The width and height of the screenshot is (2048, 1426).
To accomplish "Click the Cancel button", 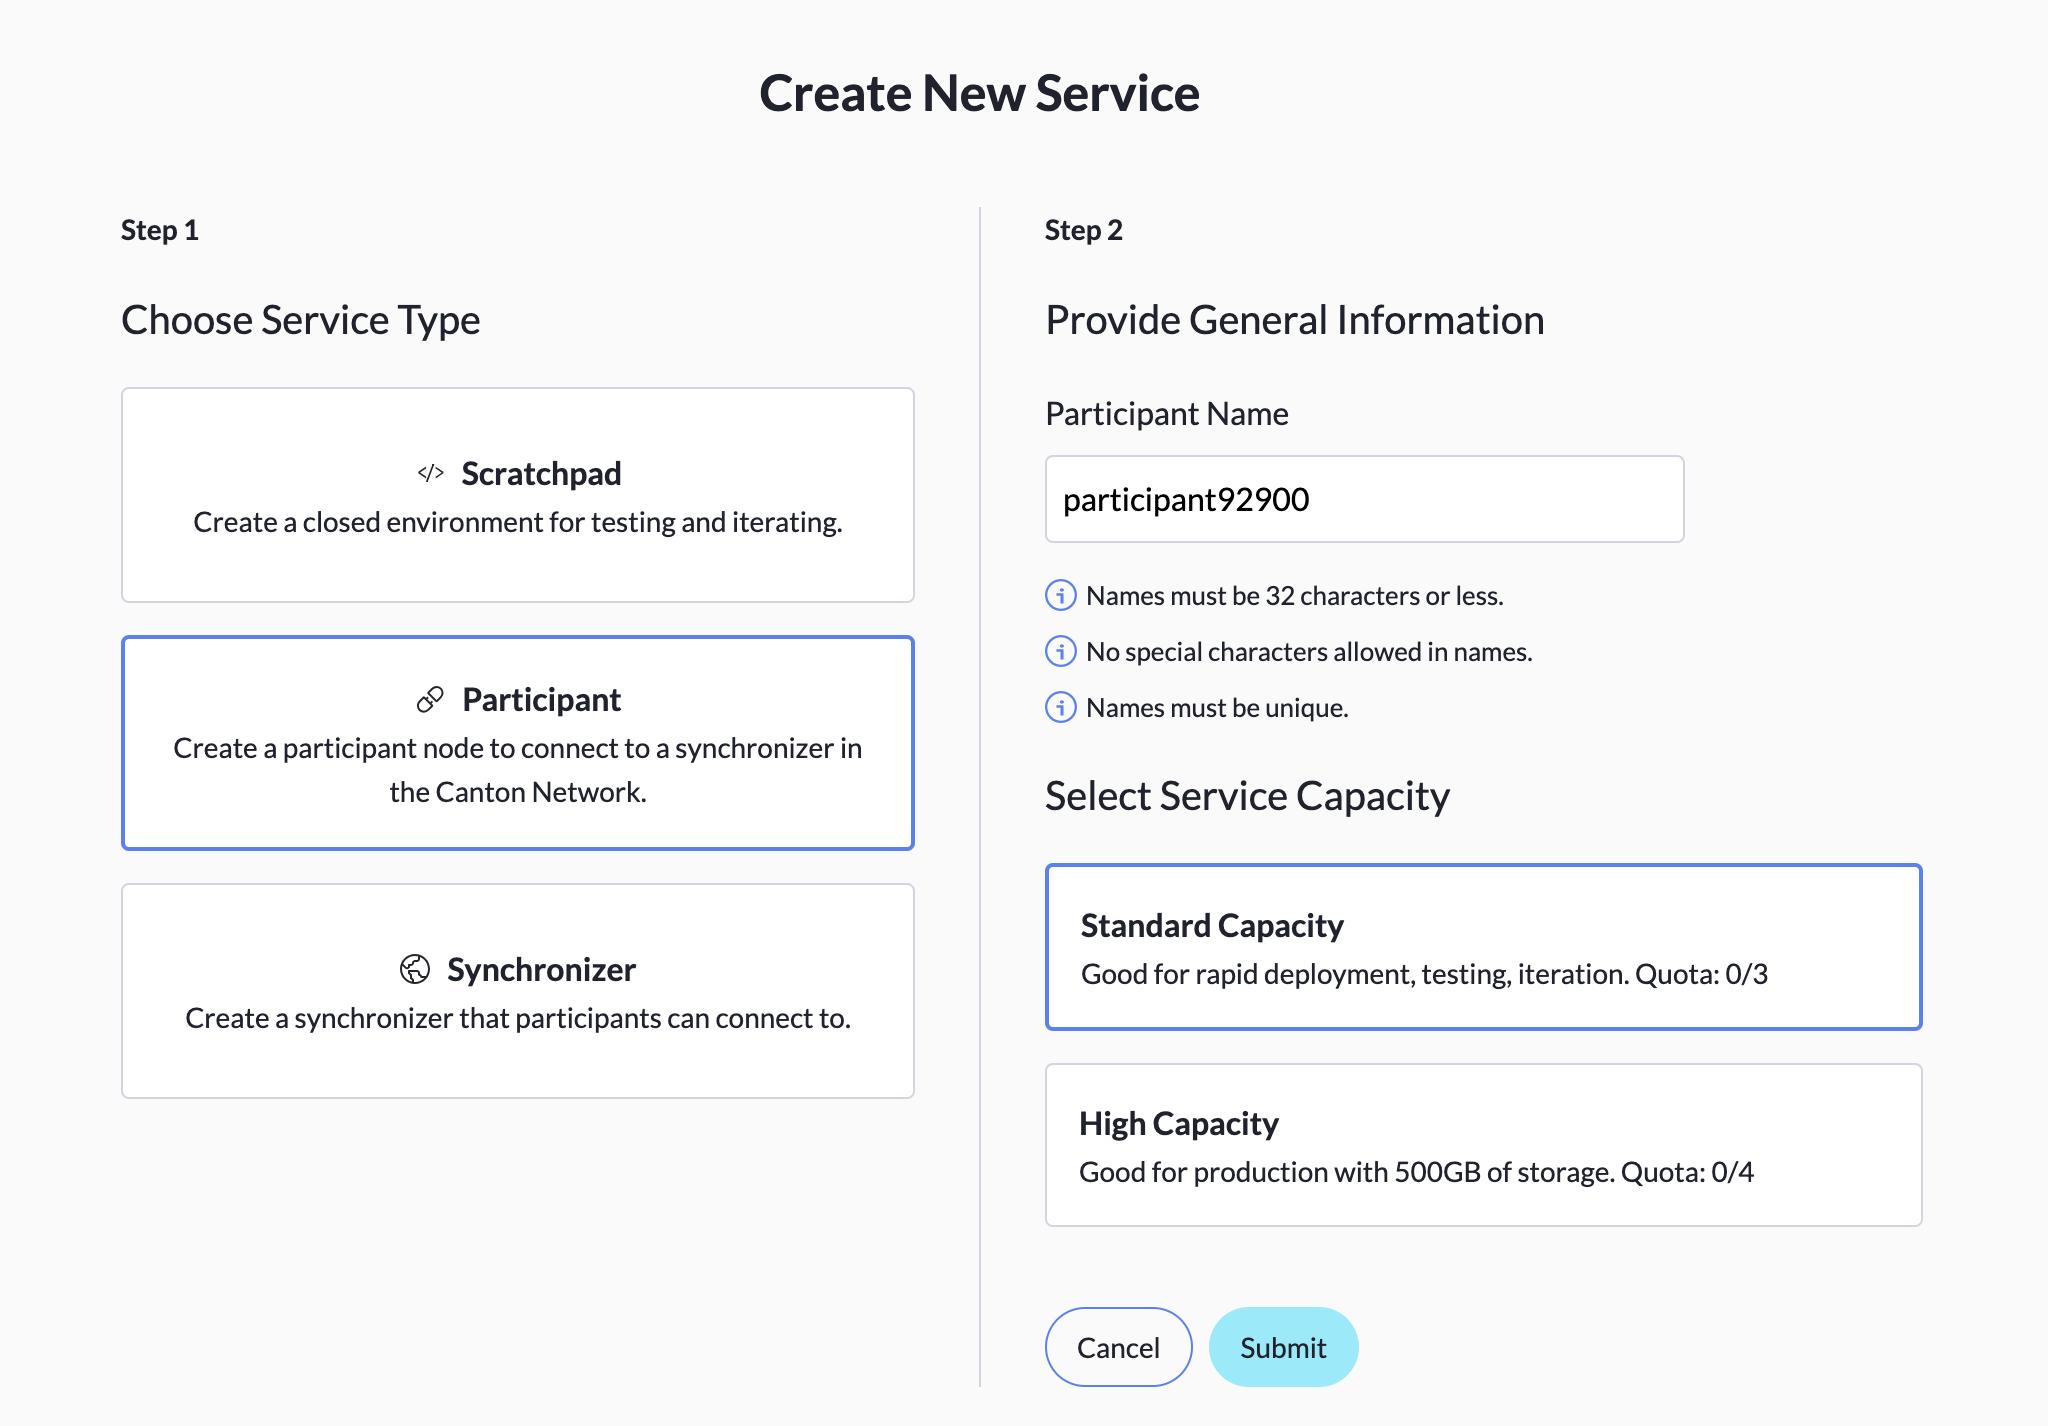I will 1117,1347.
